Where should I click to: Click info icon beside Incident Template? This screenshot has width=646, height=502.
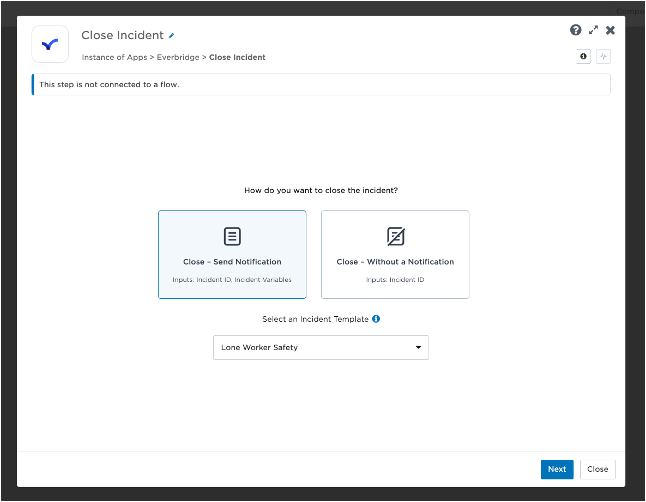[376, 319]
